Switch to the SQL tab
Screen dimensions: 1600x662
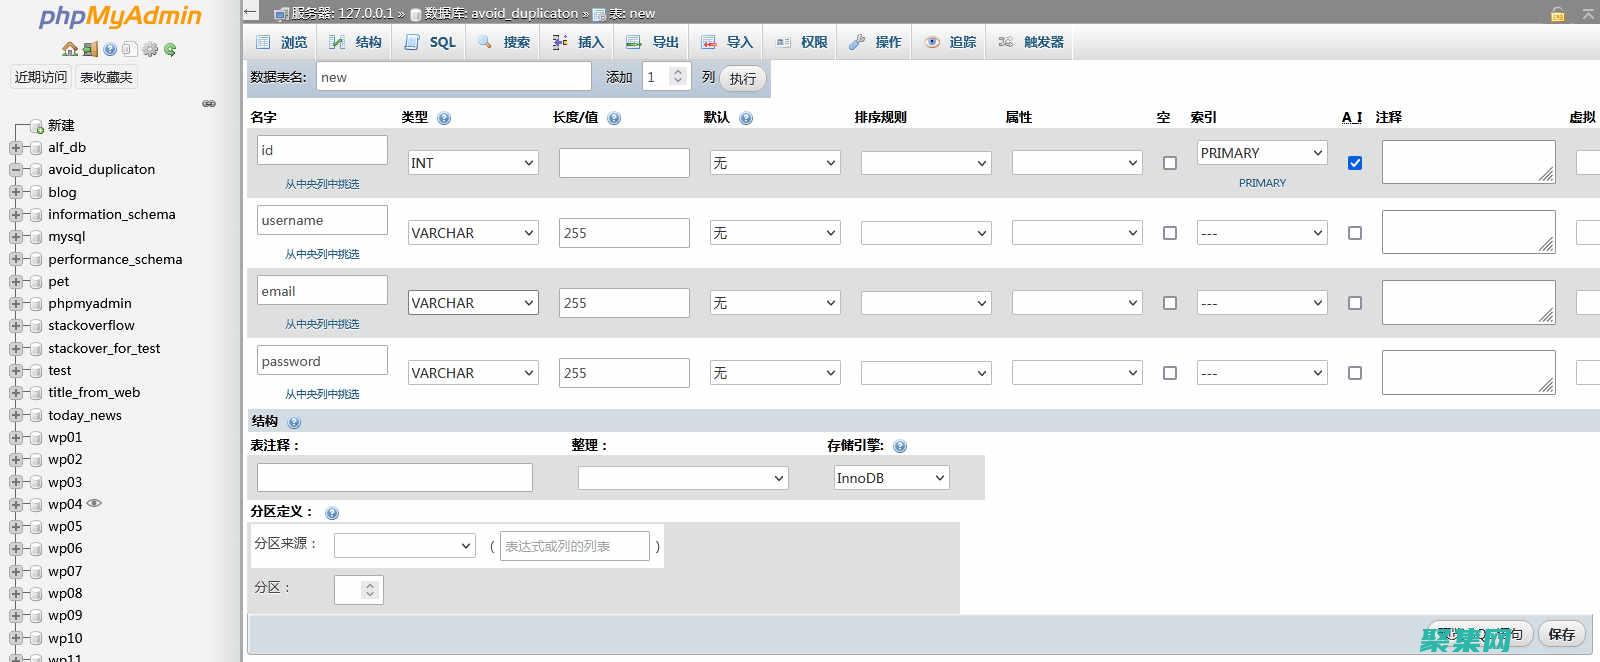point(431,42)
